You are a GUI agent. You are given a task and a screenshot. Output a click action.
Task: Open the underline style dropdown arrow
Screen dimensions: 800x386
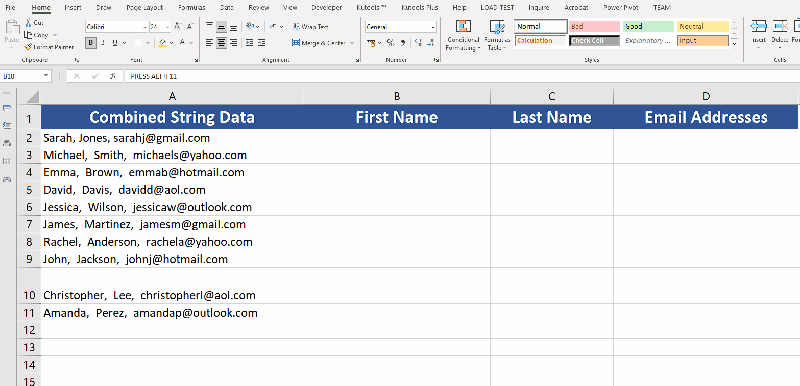[124, 43]
